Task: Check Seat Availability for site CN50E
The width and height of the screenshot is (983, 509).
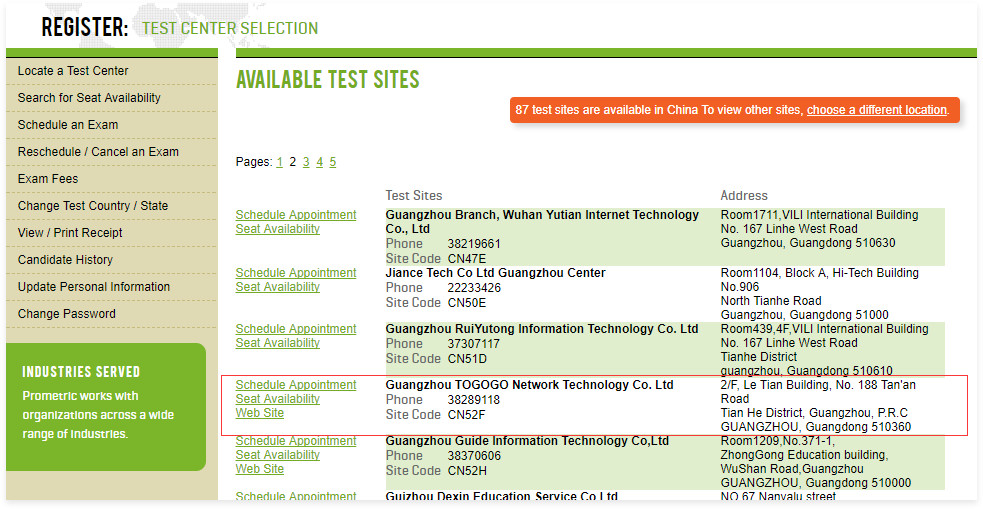Action: pyautogui.click(x=278, y=286)
